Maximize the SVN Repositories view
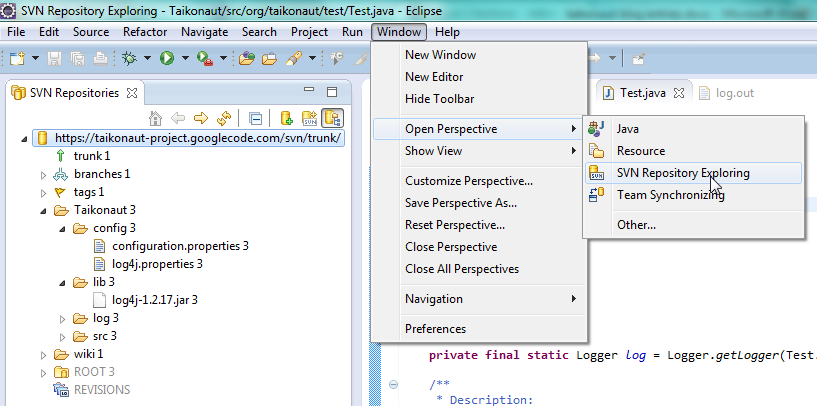 tap(332, 92)
